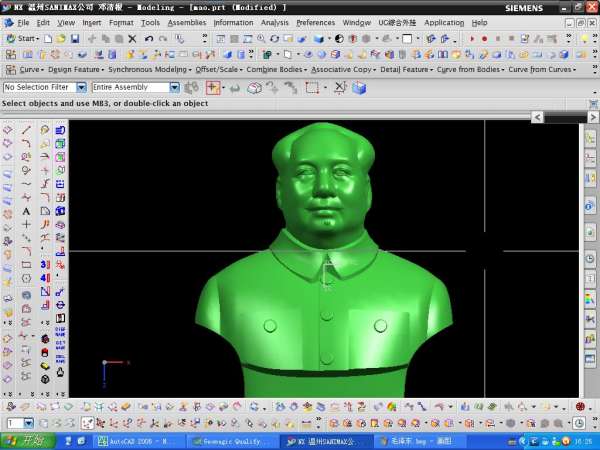Click the clock icon in bottom toolbar
The image size is (600, 450).
[x=579, y=423]
